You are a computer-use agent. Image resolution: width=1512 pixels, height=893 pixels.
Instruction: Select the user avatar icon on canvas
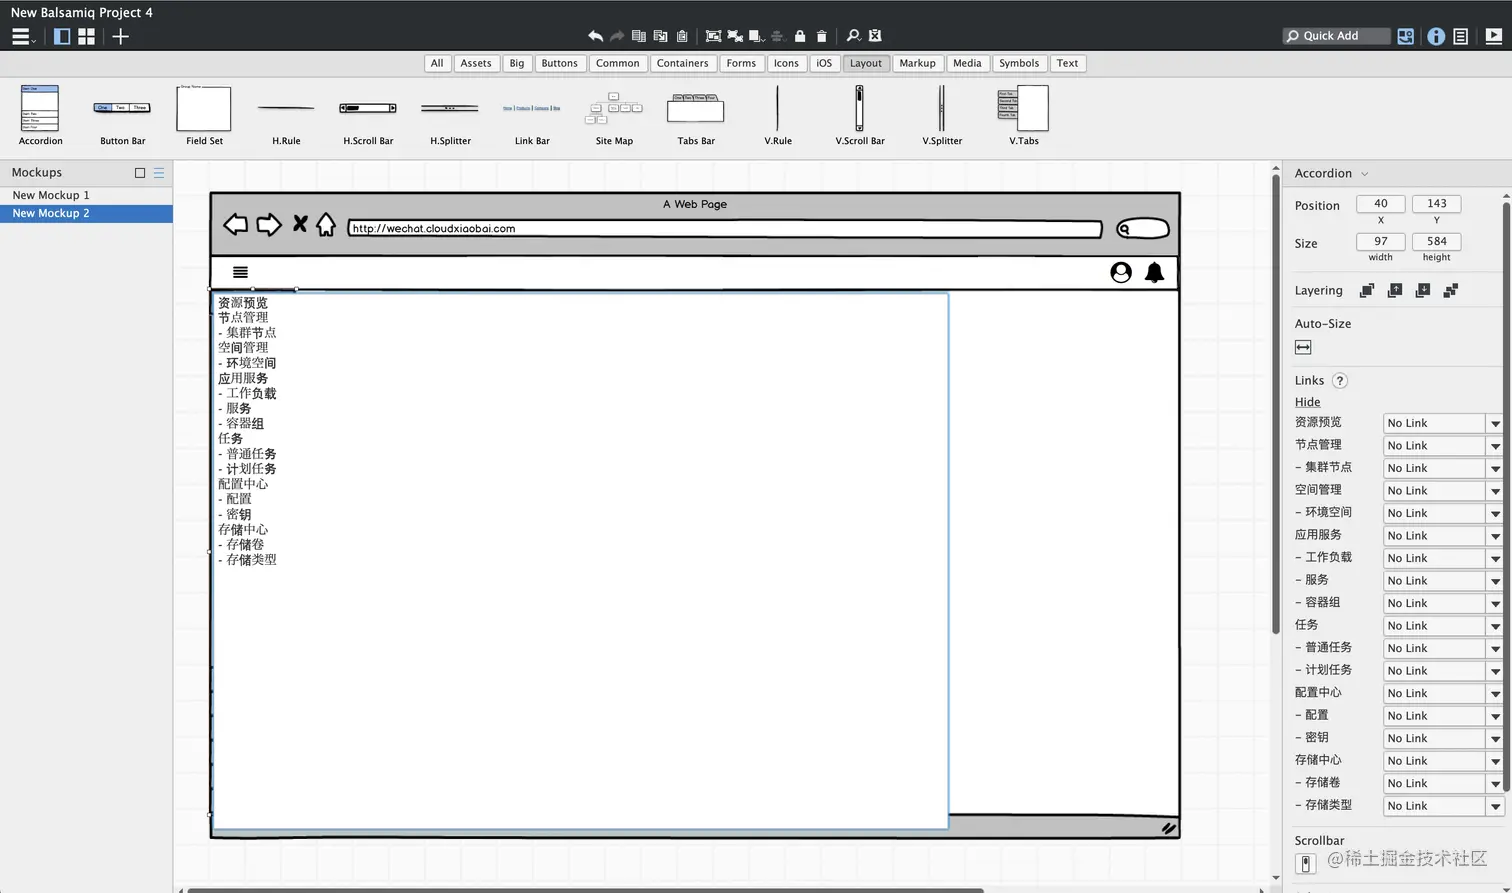pos(1121,272)
